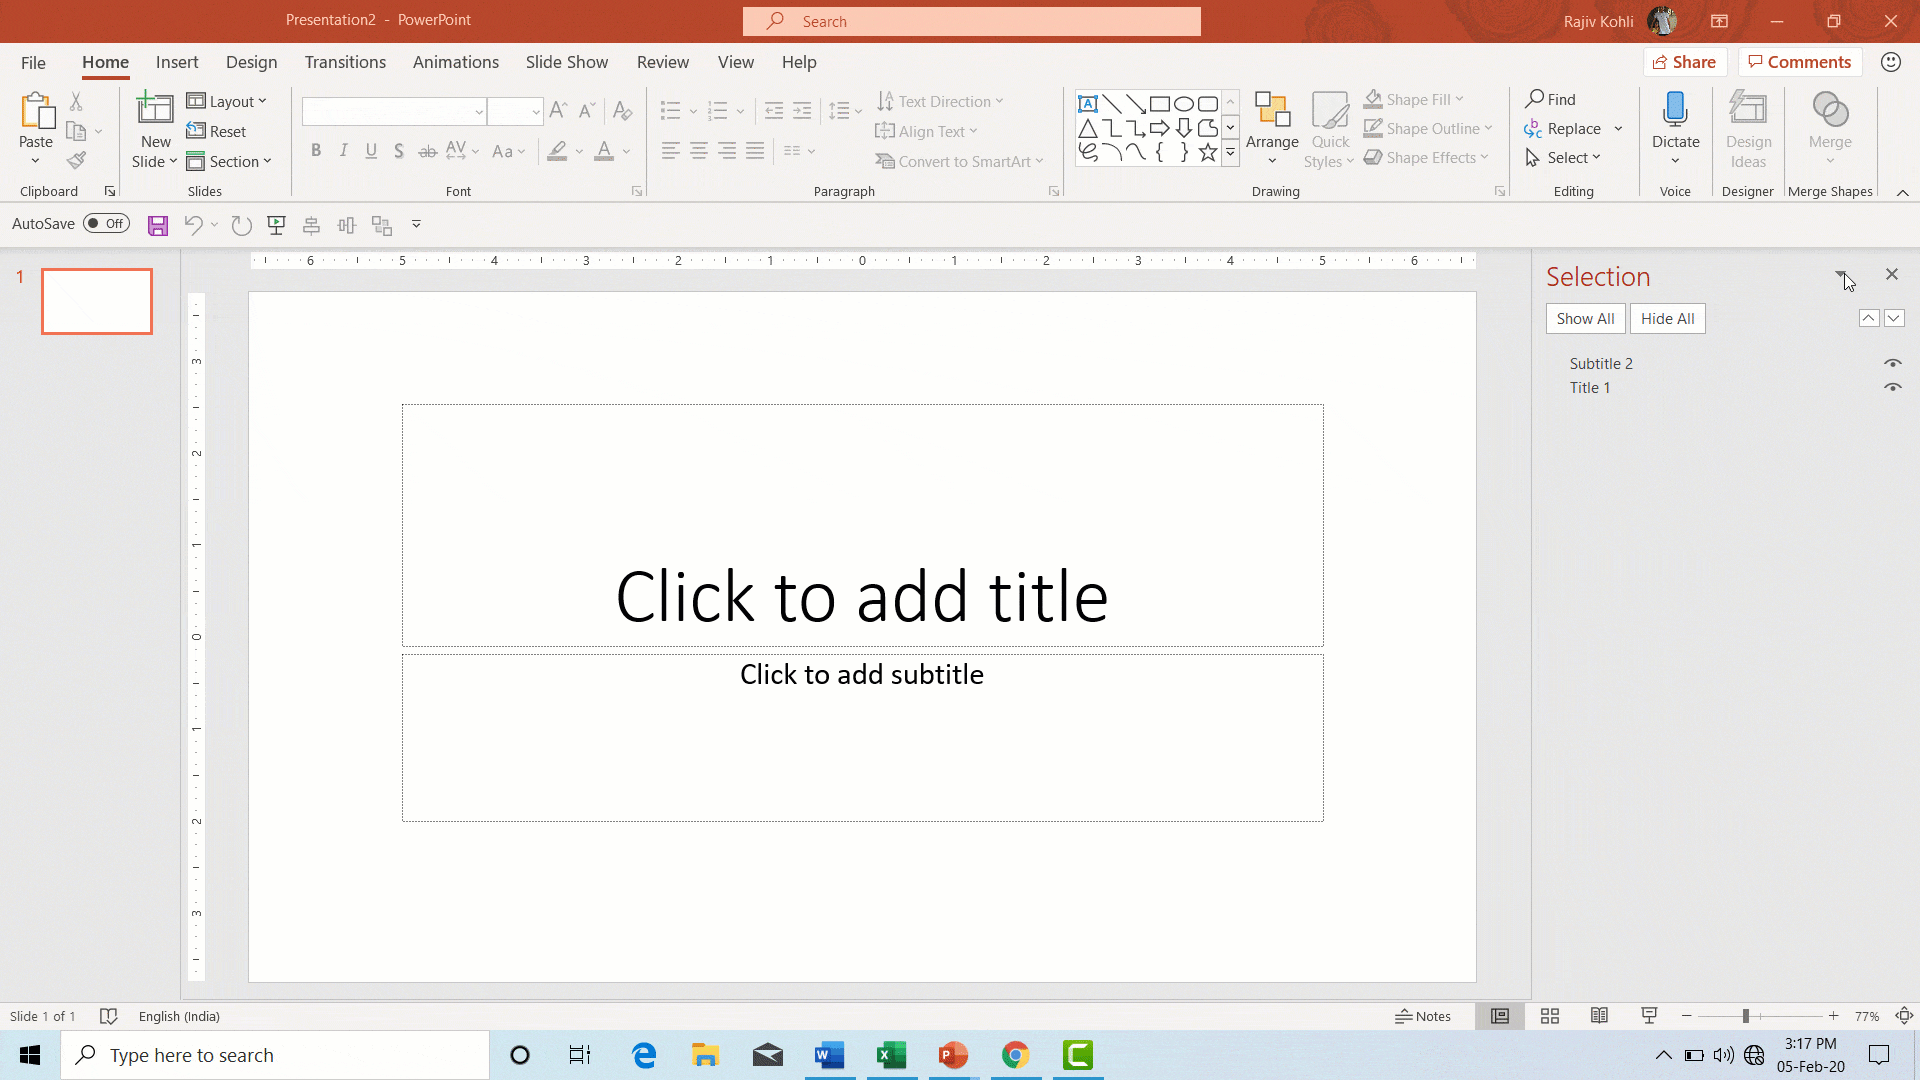Toggle bold formatting
The height and width of the screenshot is (1080, 1920).
click(316, 150)
